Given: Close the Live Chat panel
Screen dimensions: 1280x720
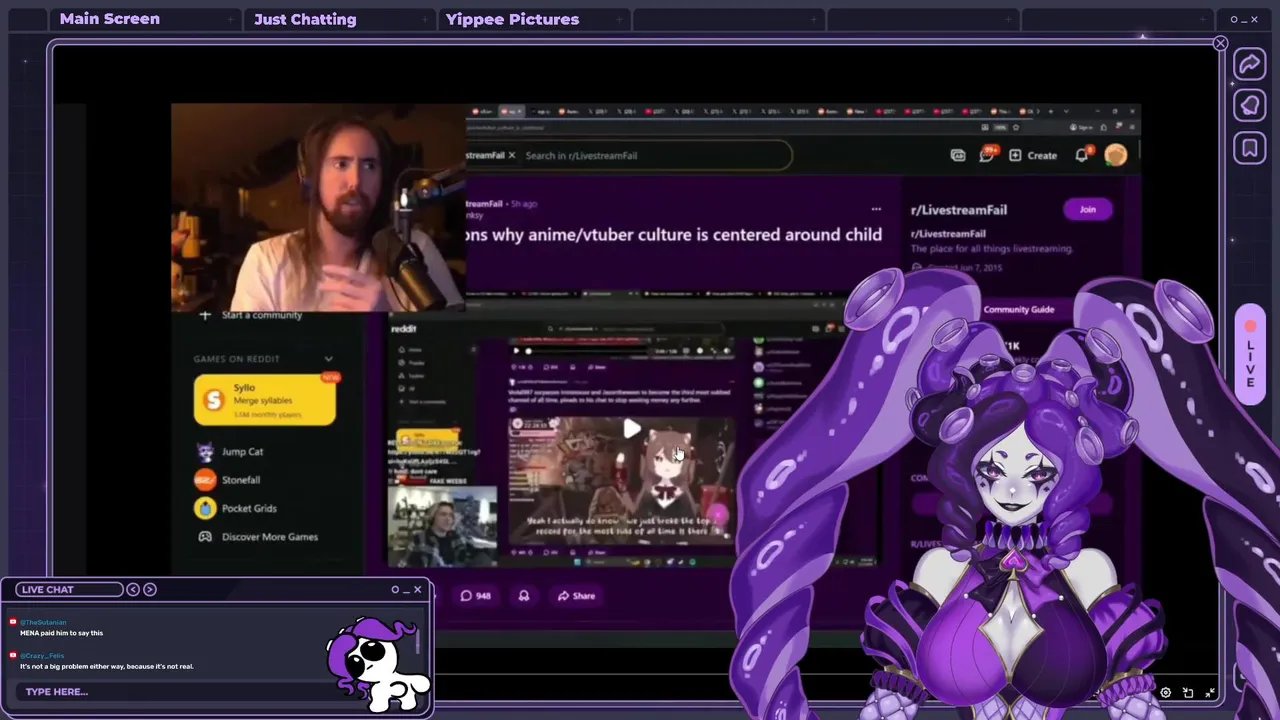Looking at the screenshot, I should (x=418, y=589).
